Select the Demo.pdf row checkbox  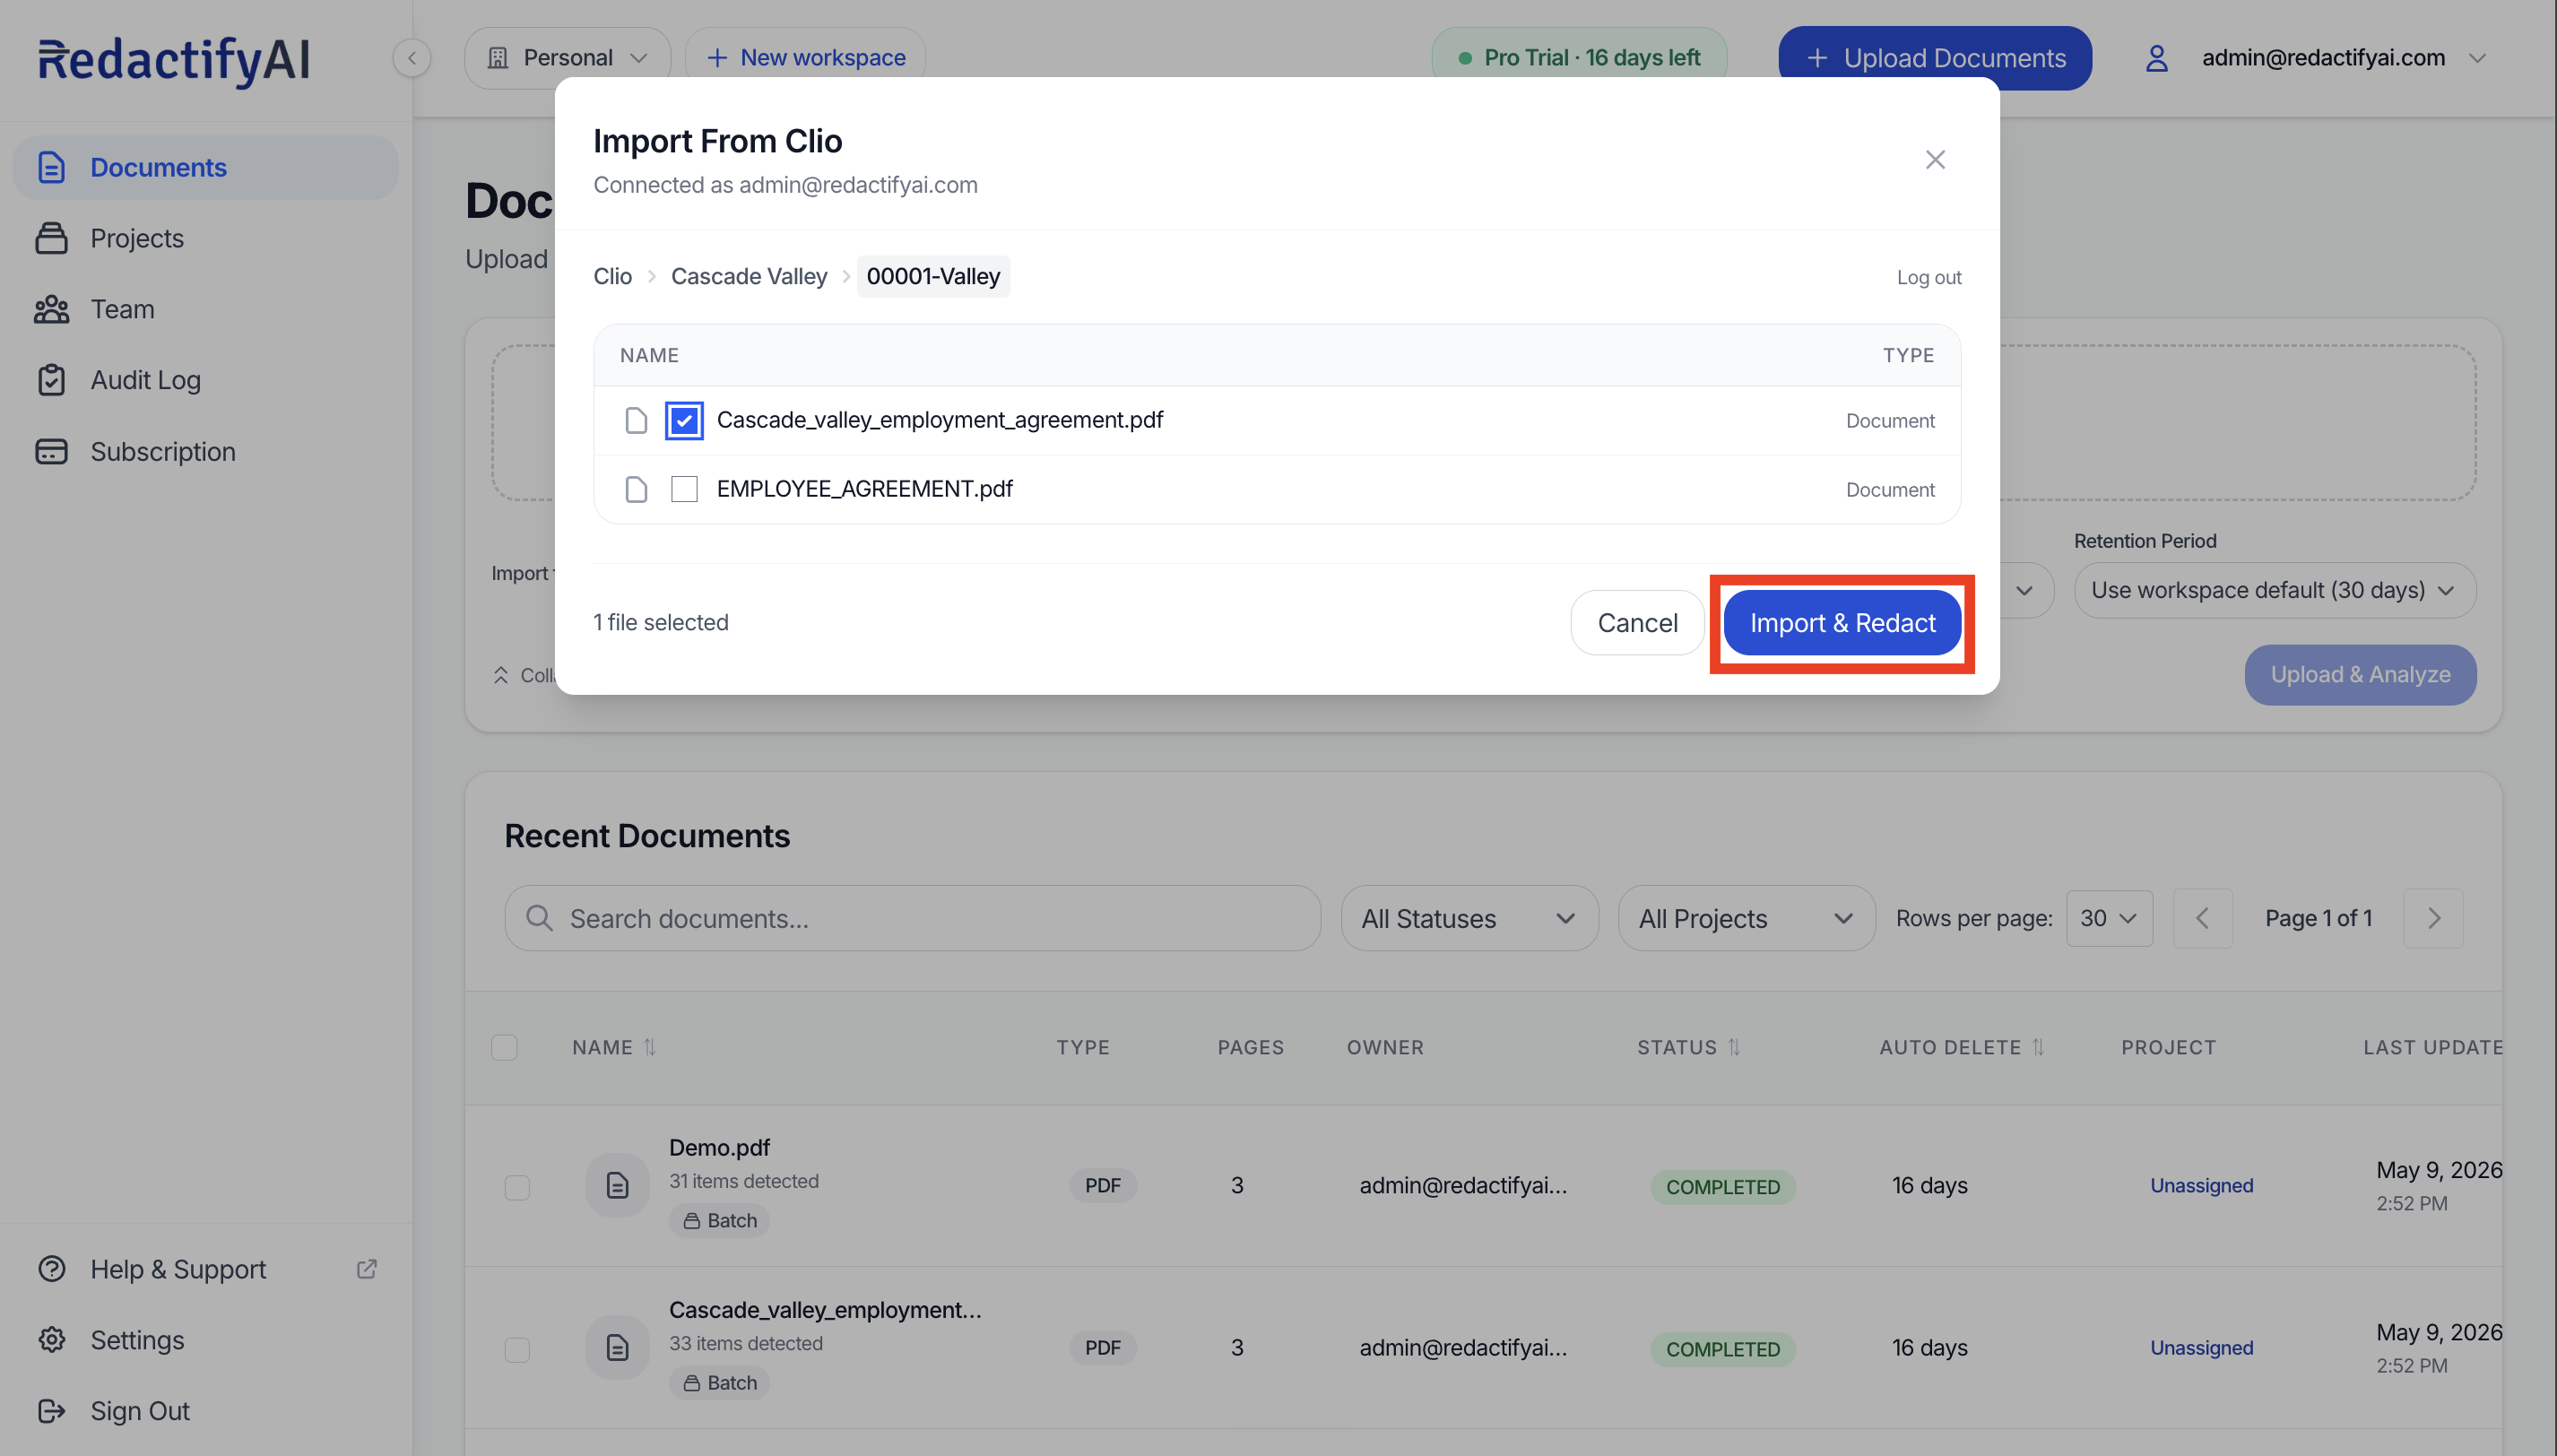(517, 1187)
